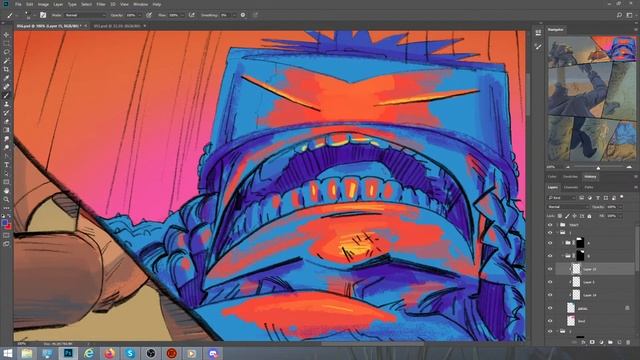Open brush Opacity dropdown arrow
The image size is (640, 360).
point(139,15)
